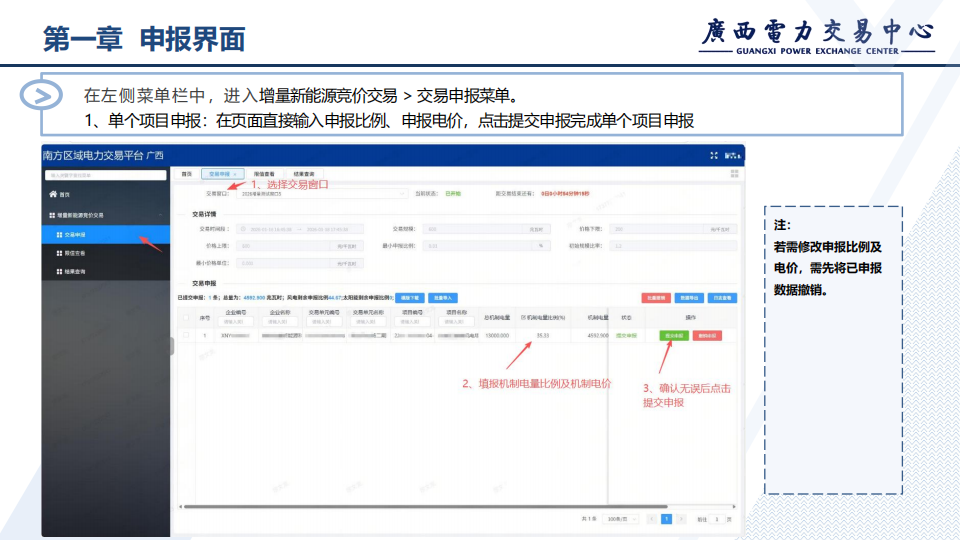The height and width of the screenshot is (540, 960).
Task: Click the icon beside the second sidebar submenu item
Action: tap(59, 253)
